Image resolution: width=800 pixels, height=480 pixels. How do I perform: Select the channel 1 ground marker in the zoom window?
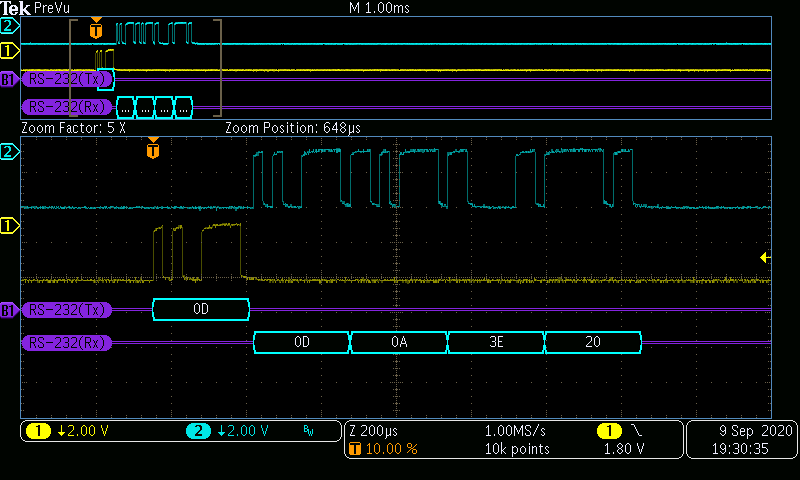pos(10,227)
